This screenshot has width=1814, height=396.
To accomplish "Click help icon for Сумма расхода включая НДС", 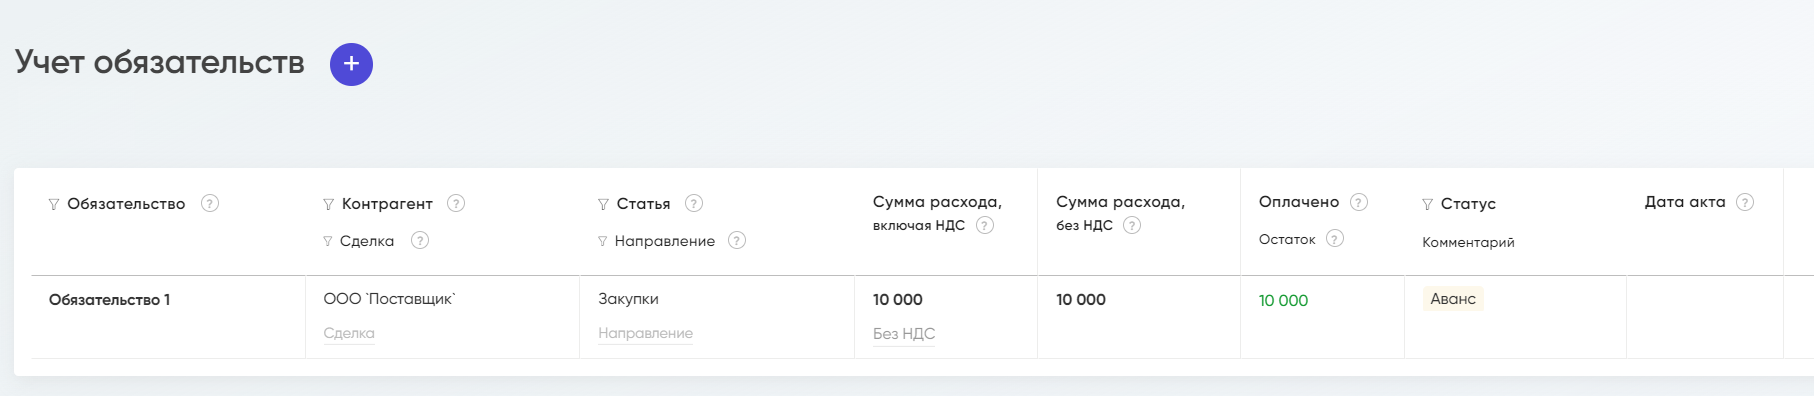I will pos(985,225).
